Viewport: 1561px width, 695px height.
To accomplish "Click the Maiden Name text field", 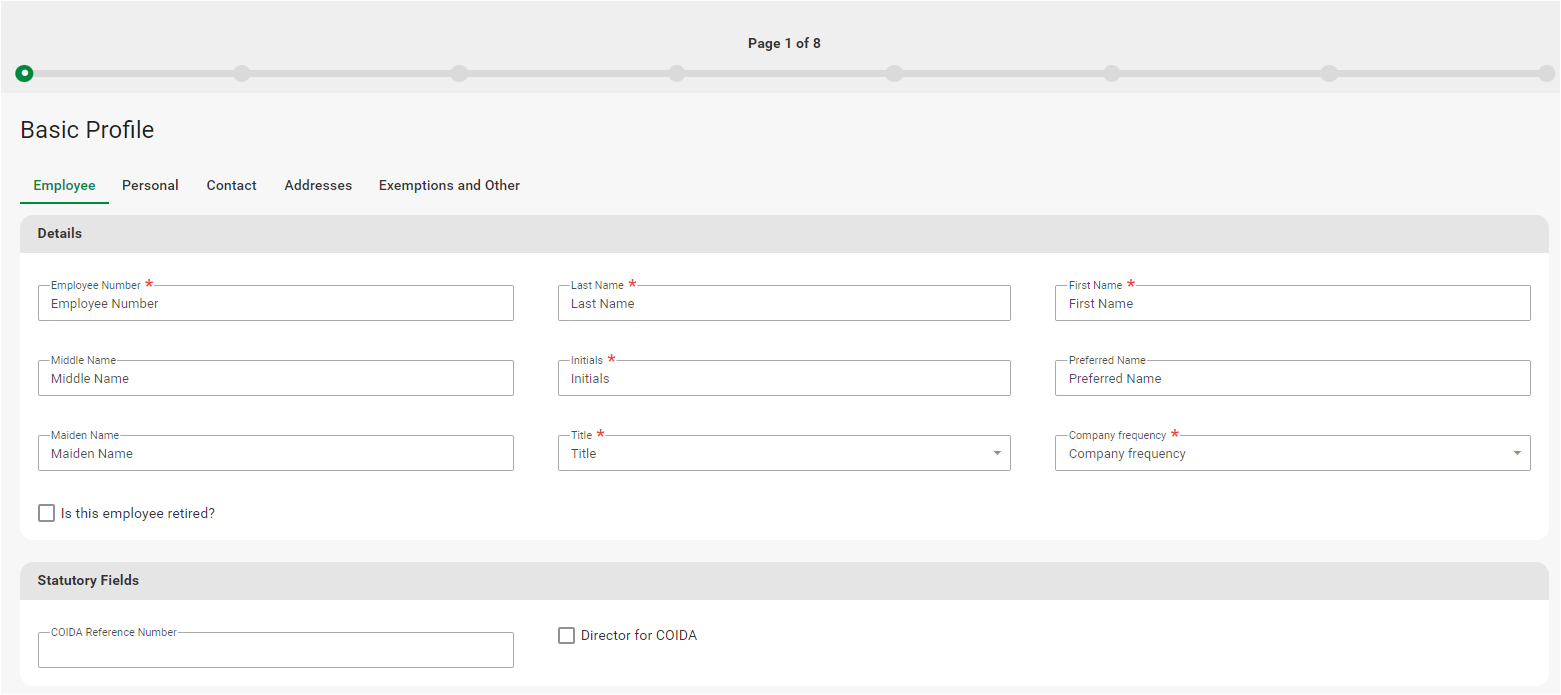I will (x=275, y=454).
